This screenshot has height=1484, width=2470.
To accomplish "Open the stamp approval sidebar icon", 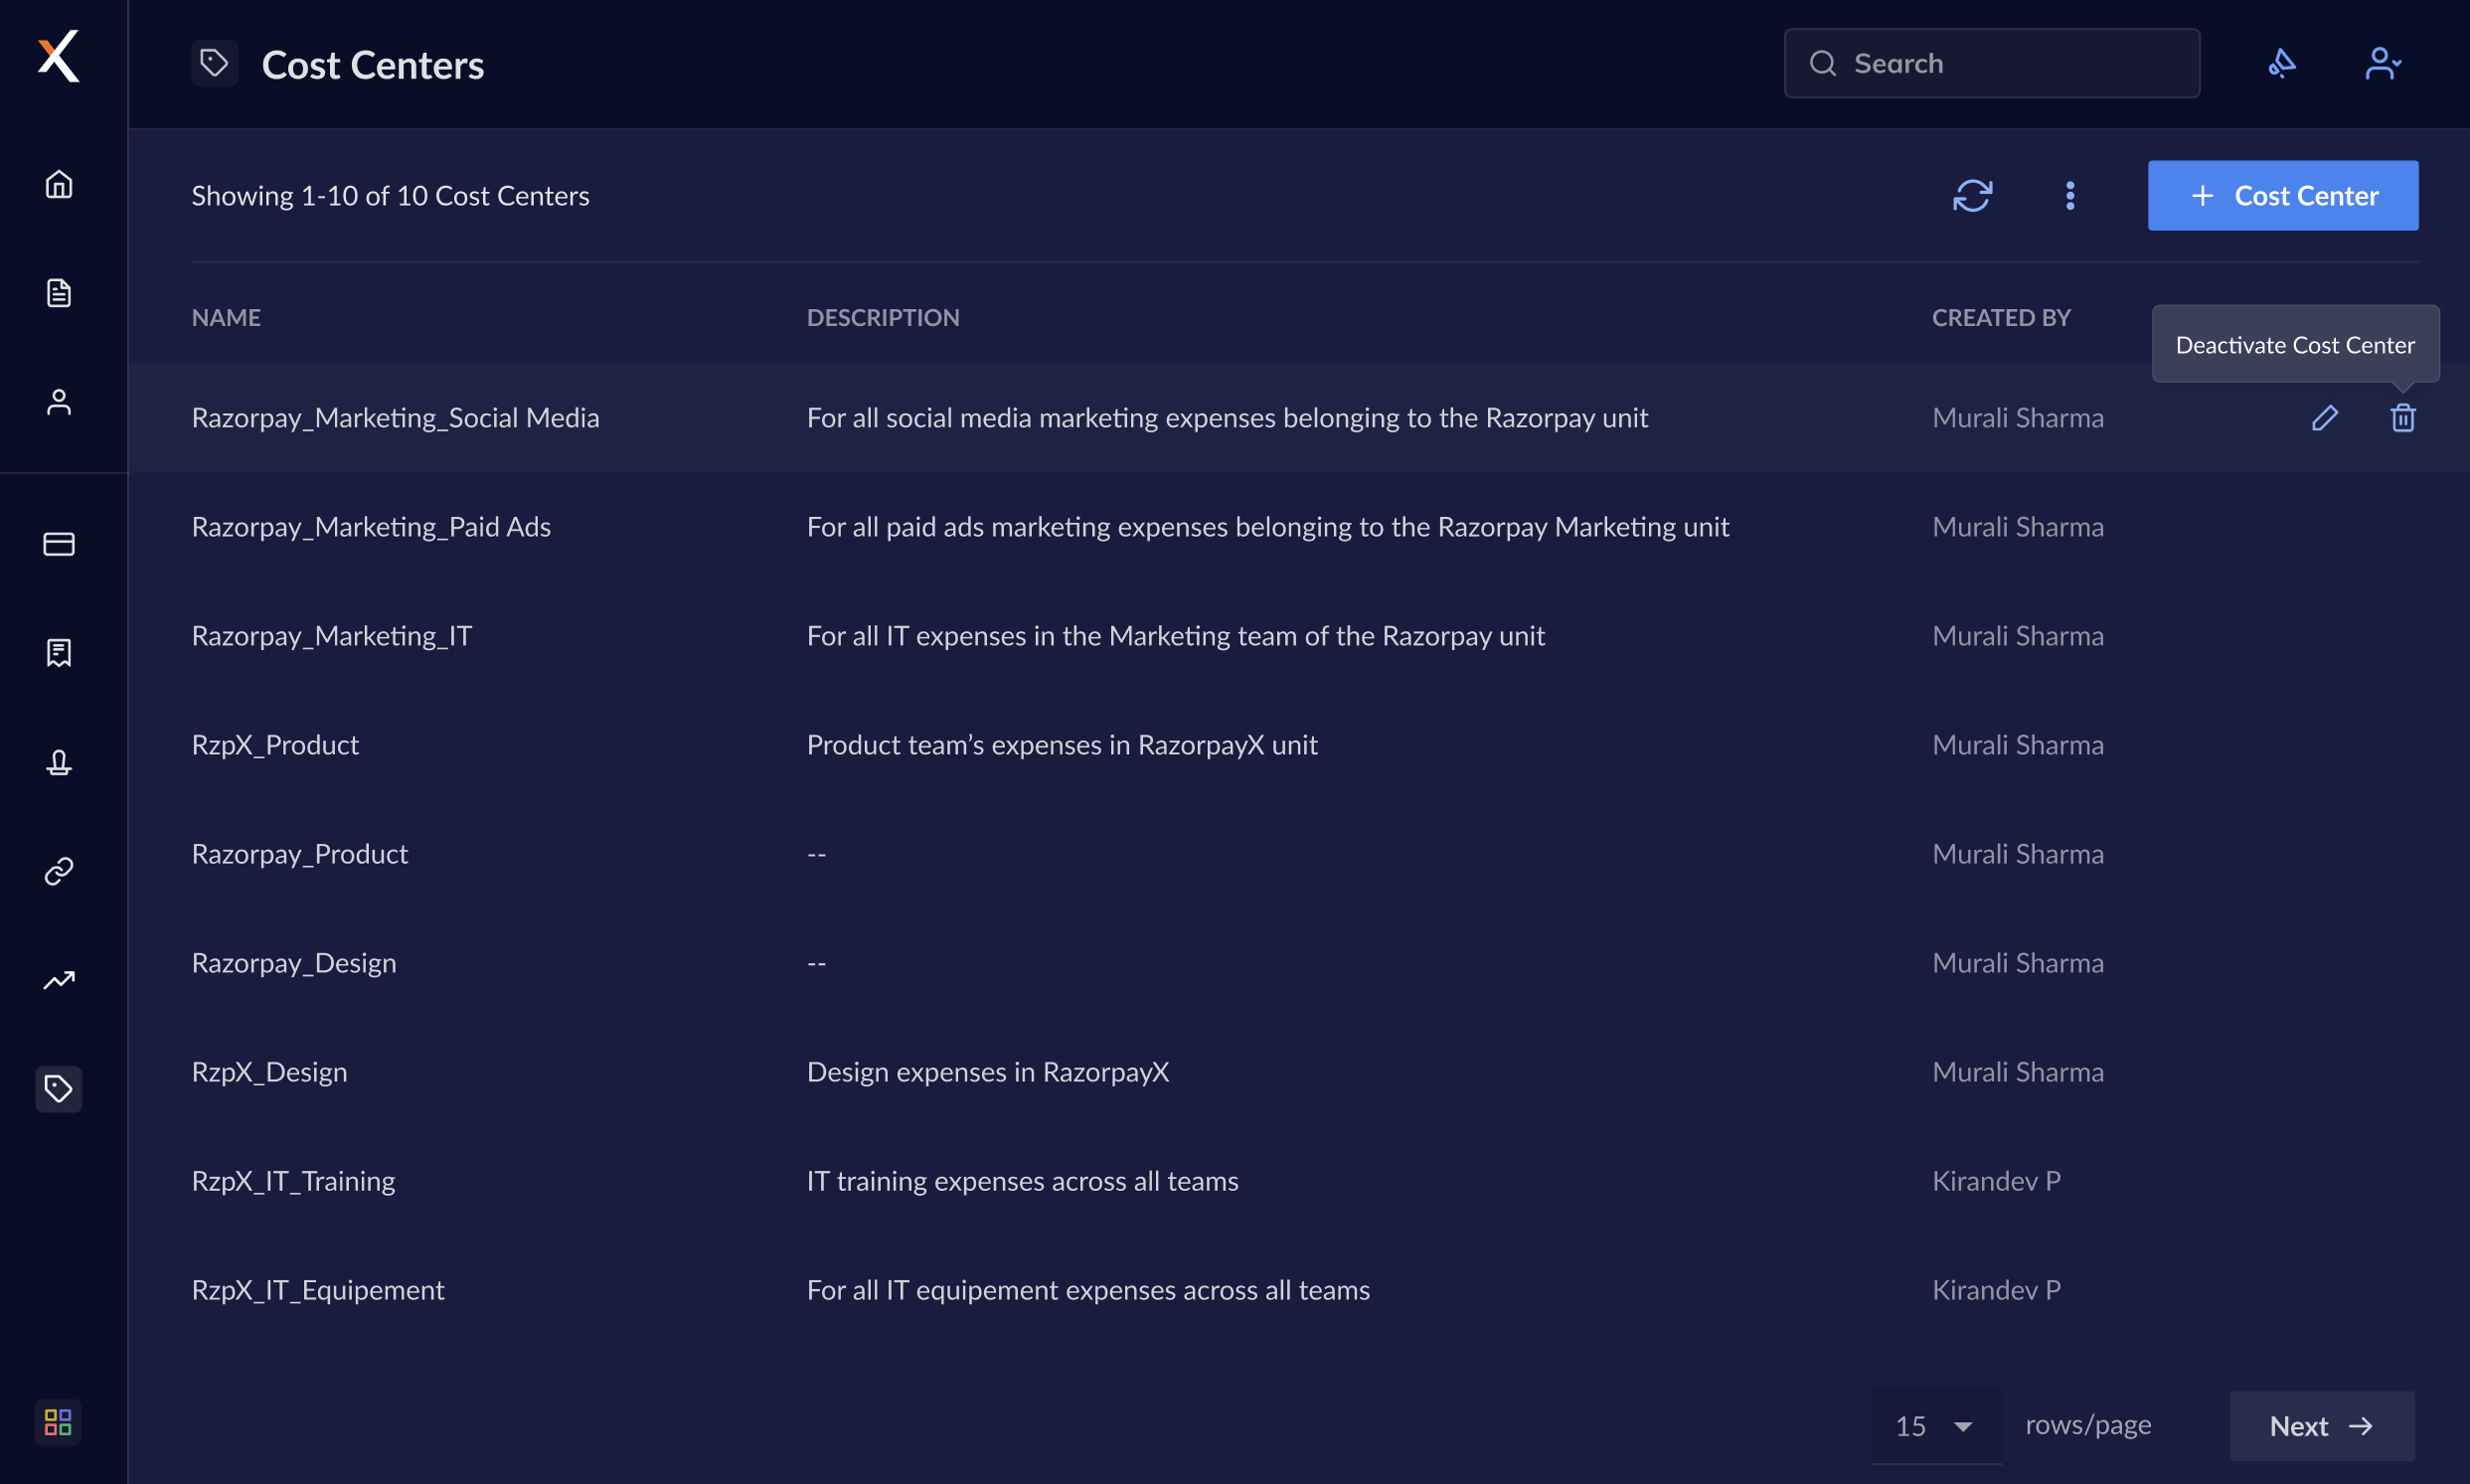I will pyautogui.click(x=59, y=763).
